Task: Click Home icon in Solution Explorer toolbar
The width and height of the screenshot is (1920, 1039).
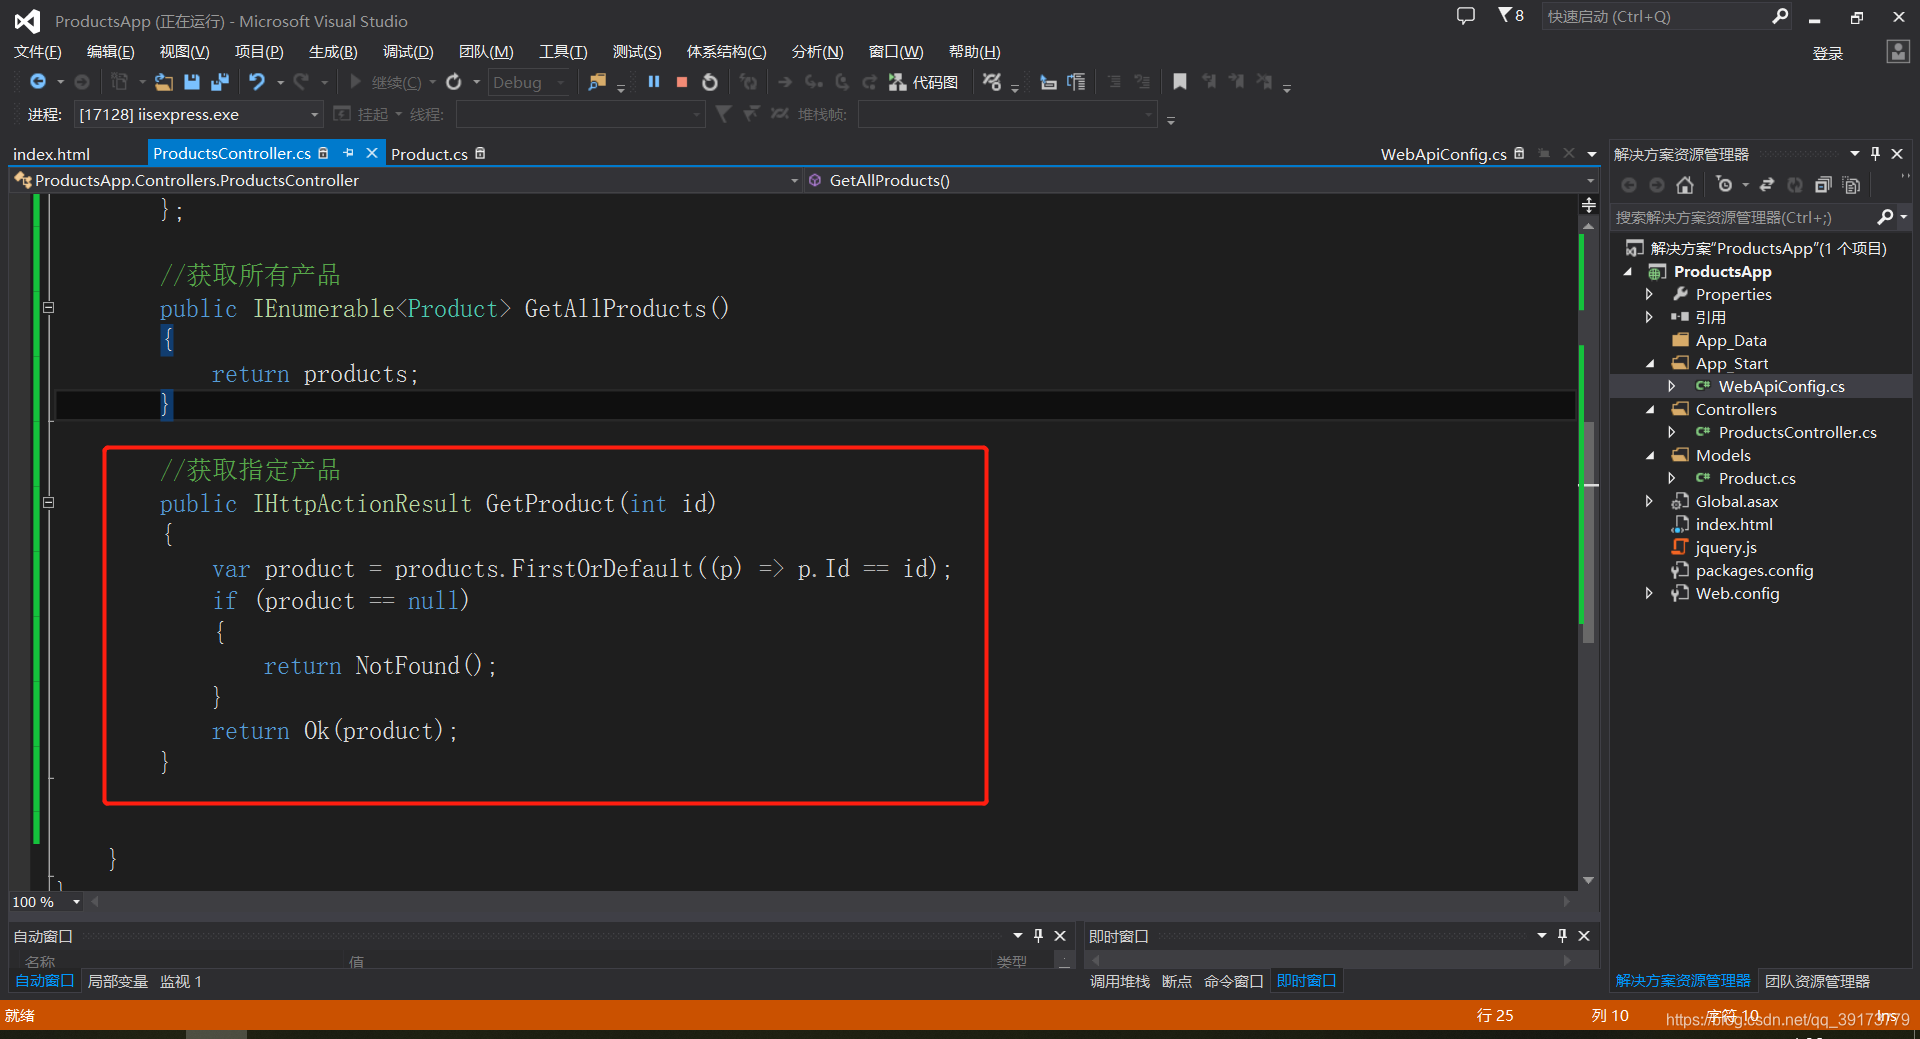Action: coord(1685,185)
